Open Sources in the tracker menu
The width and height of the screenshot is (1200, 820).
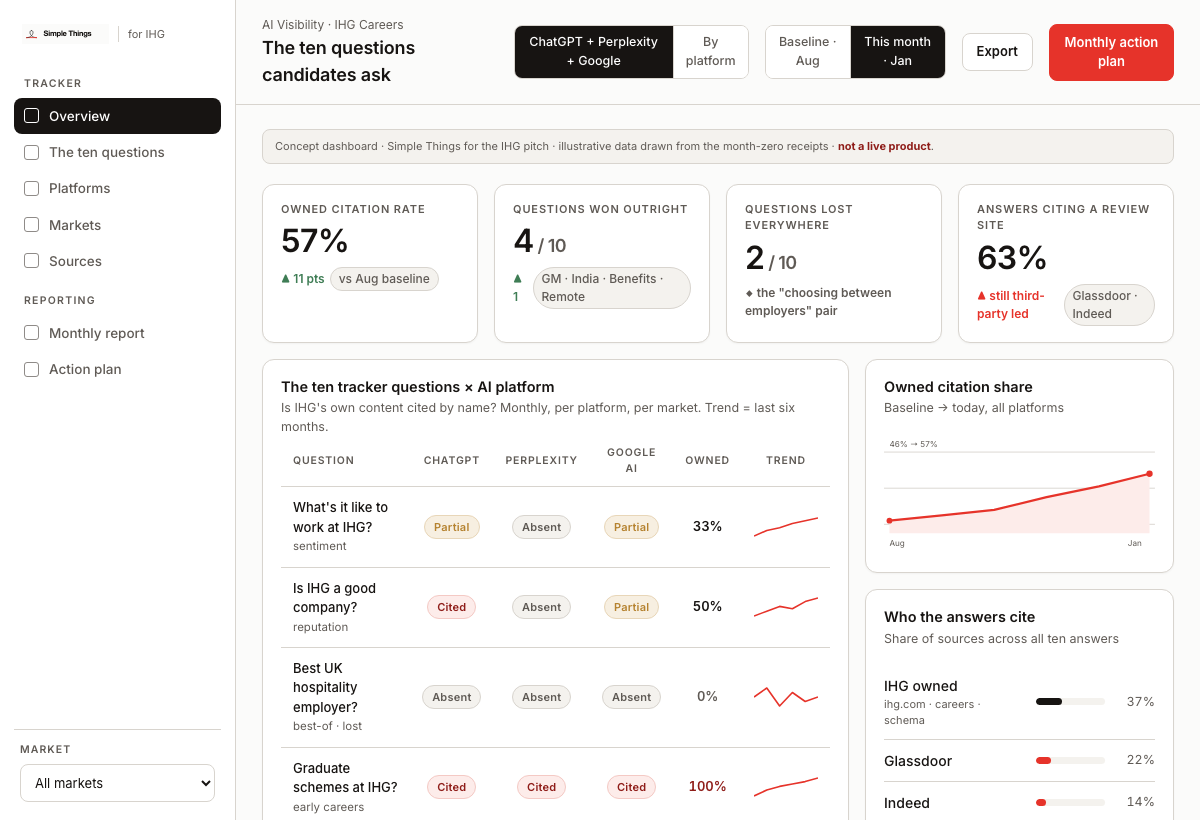(117, 261)
